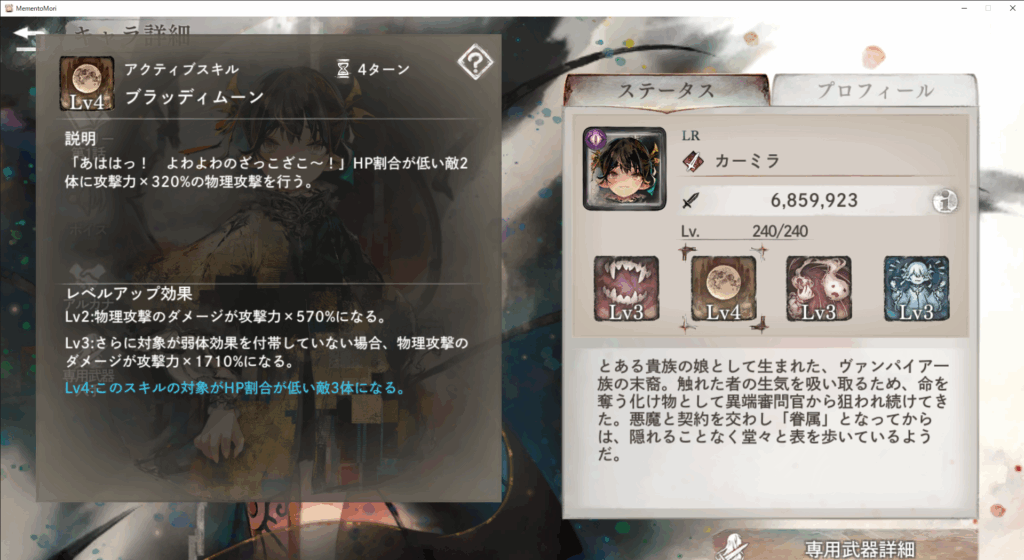Click the カーミラ character portrait

[624, 168]
